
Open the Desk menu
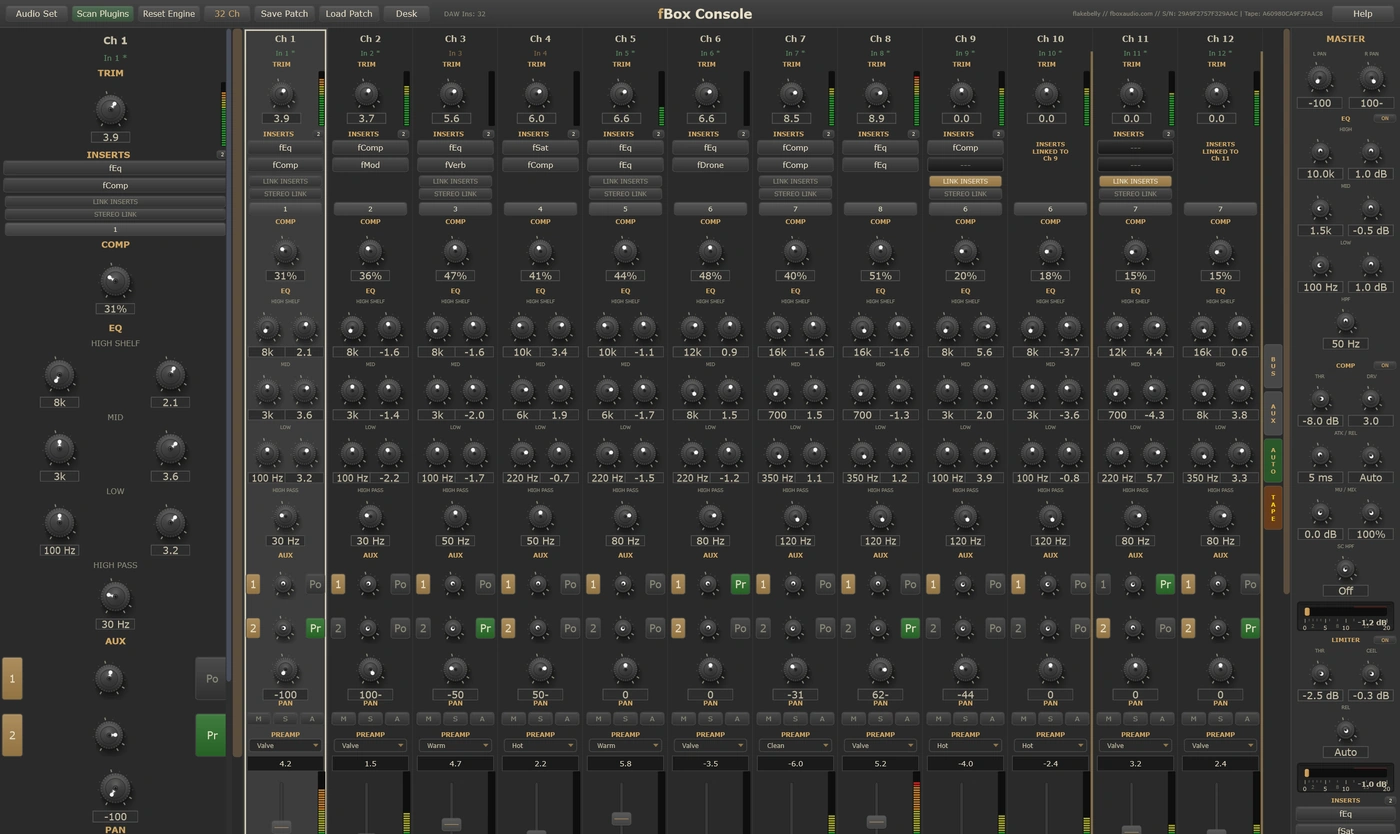coord(406,14)
